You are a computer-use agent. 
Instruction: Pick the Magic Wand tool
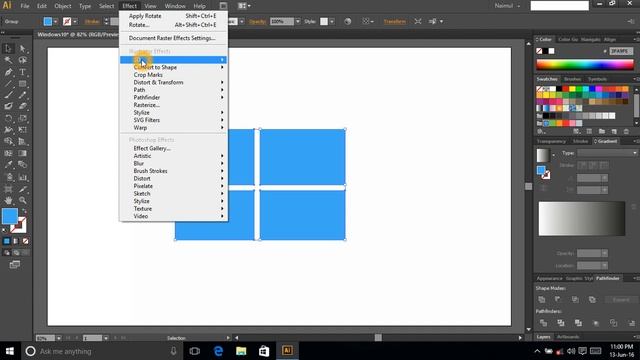8,60
